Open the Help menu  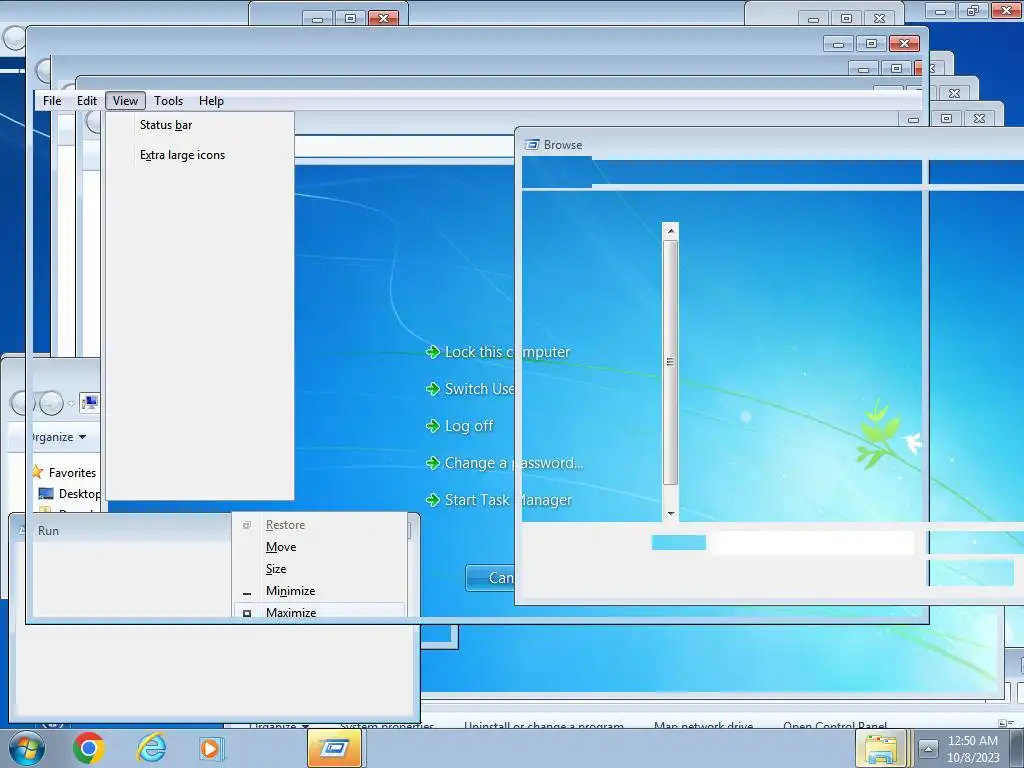[211, 101]
